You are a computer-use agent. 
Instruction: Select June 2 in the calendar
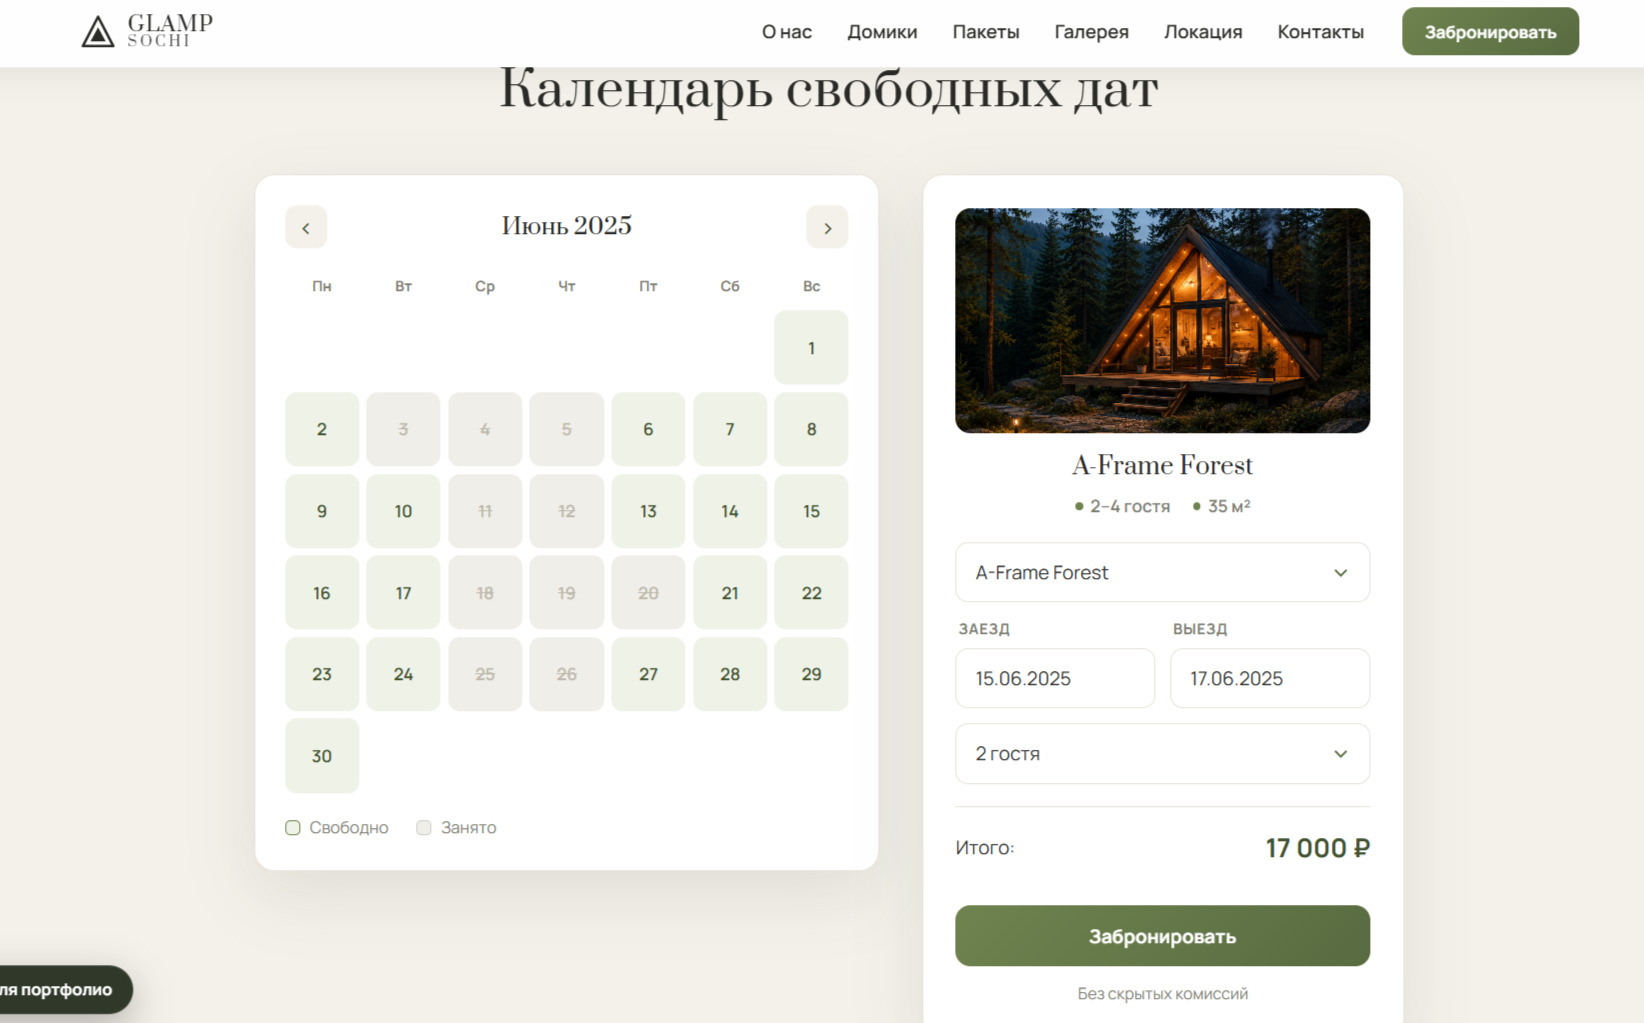(322, 429)
